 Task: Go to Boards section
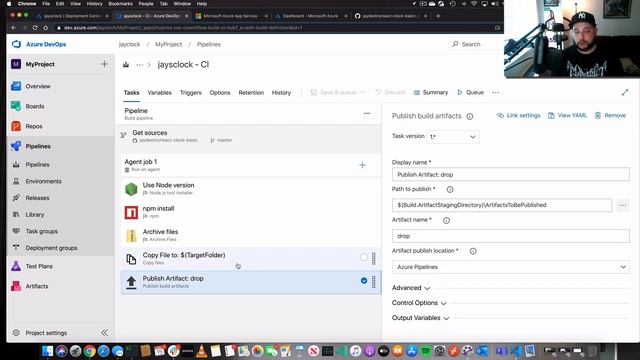pos(35,106)
